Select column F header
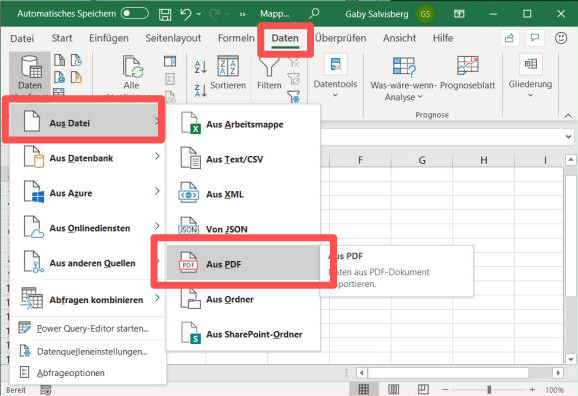Screen dimensions: 578x396 coord(360,160)
